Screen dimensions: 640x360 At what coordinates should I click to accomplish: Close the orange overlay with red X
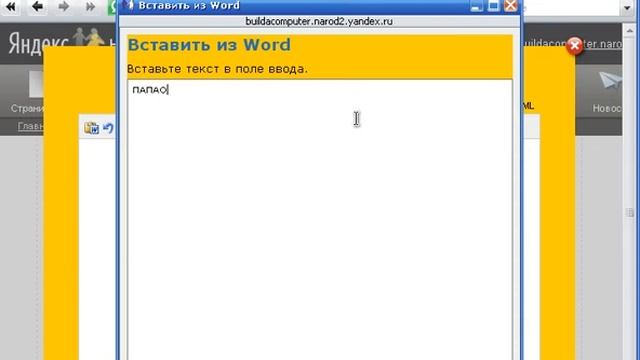(x=575, y=46)
